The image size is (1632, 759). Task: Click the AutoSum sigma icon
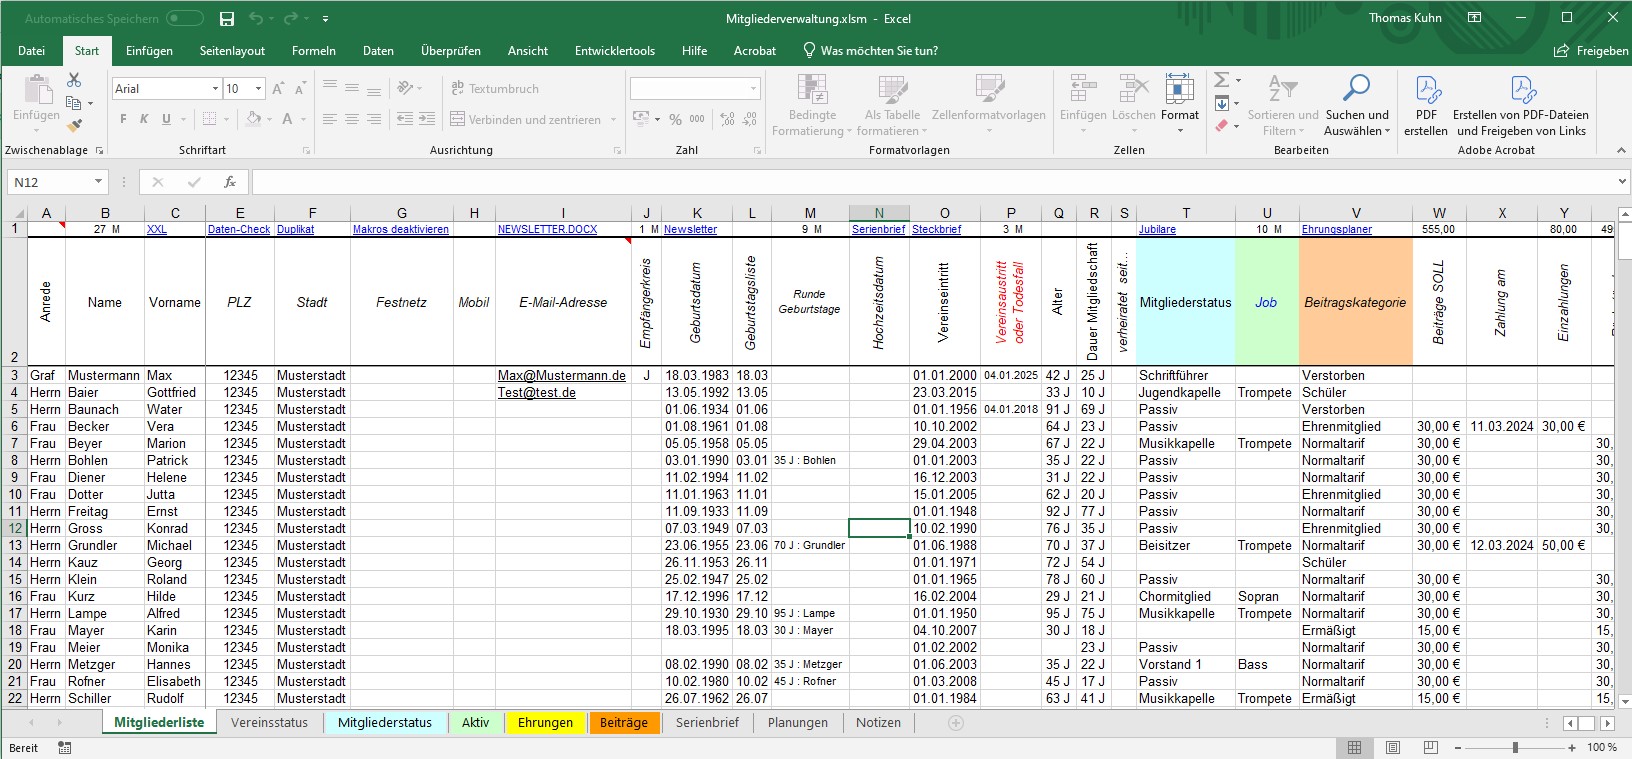click(x=1221, y=80)
